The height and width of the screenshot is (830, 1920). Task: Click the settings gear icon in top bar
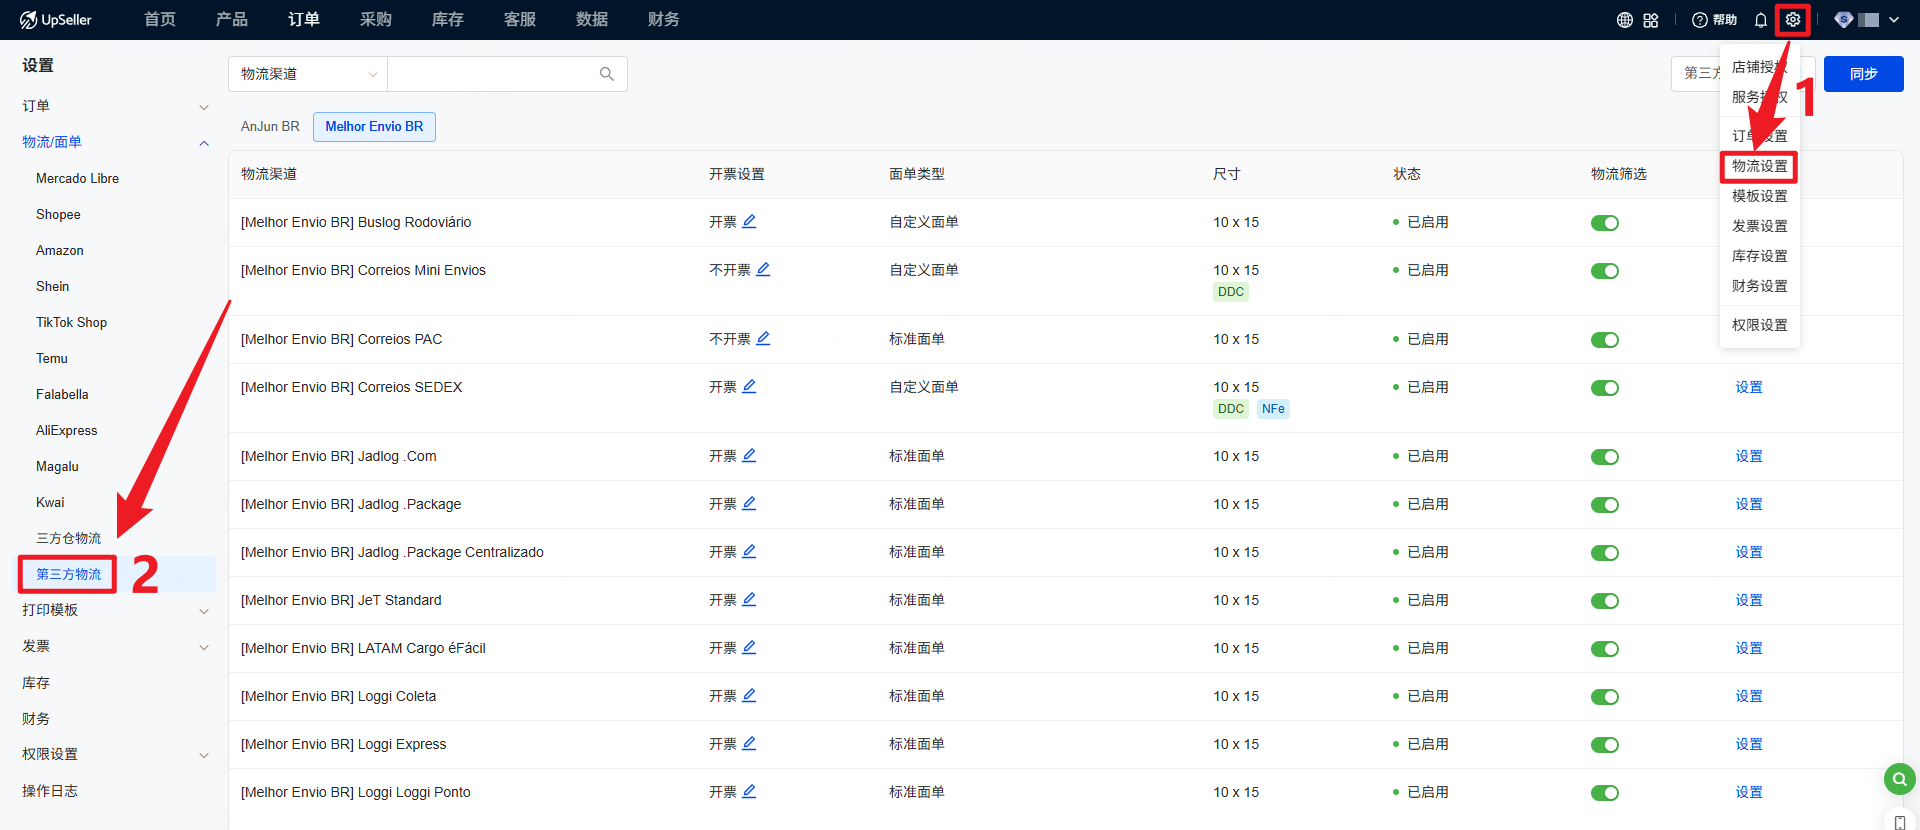coord(1792,20)
